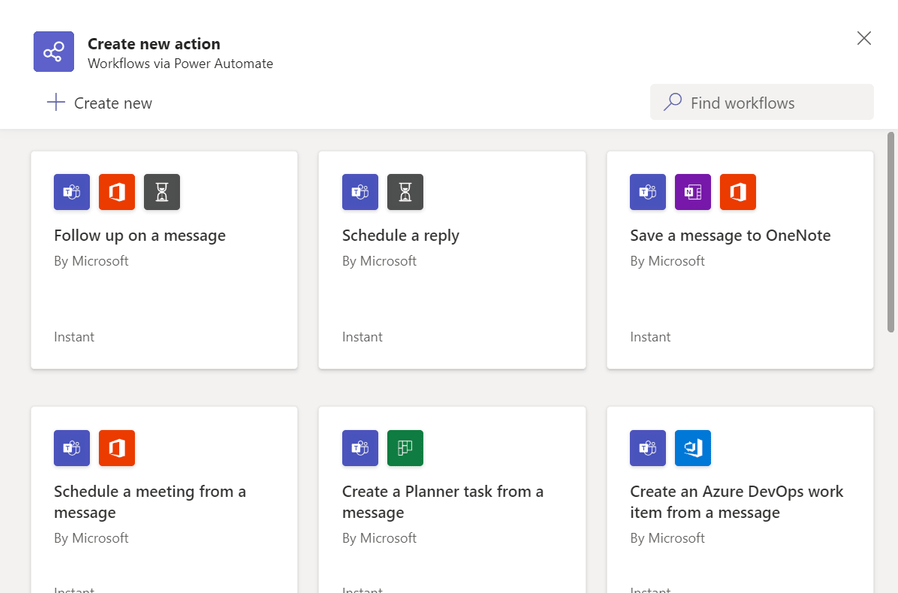The image size is (898, 593).
Task: Click the hourglass icon on Schedule a reply card
Action: point(405,192)
